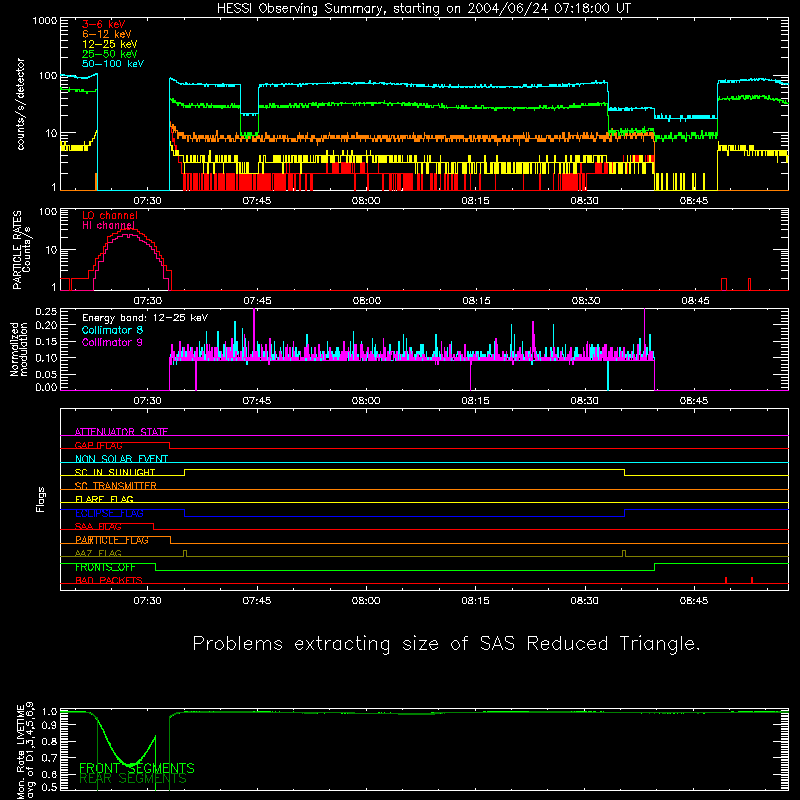Click the livetime dip curve minimum
The width and height of the screenshot is (800, 800).
pos(131,764)
